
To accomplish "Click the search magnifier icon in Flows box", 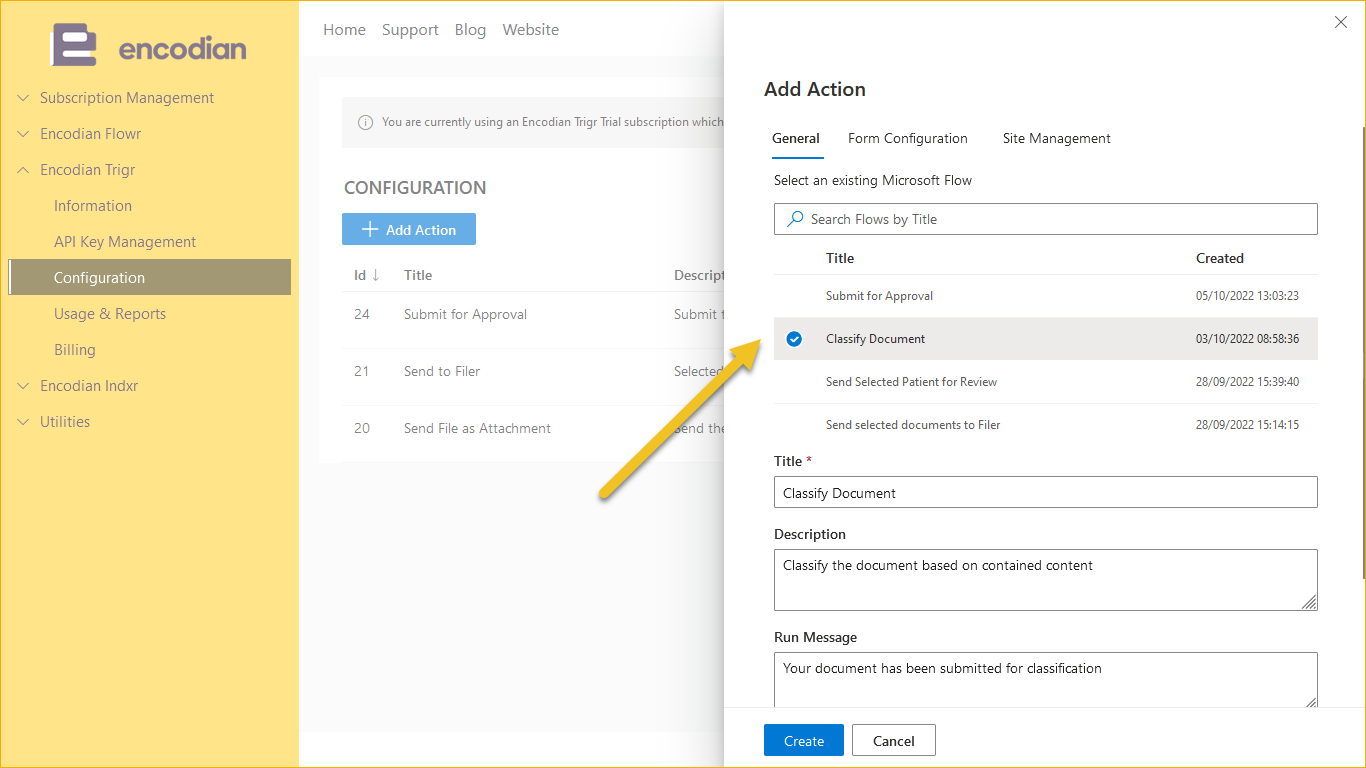I will pyautogui.click(x=795, y=219).
